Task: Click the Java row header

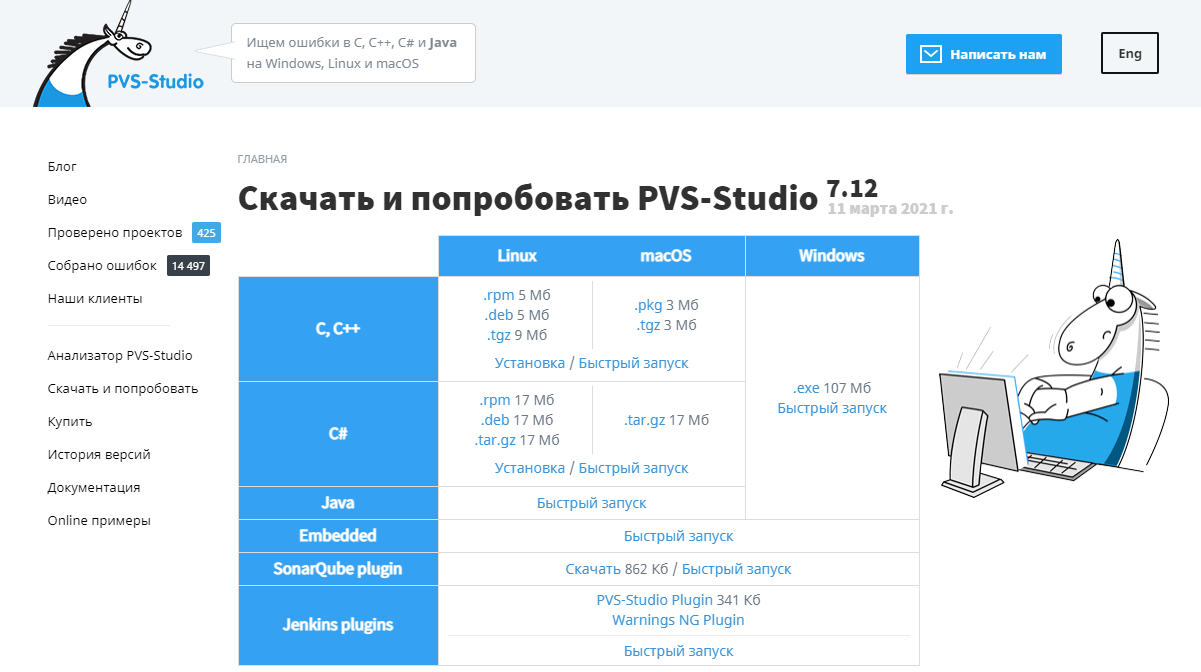Action: pyautogui.click(x=338, y=503)
